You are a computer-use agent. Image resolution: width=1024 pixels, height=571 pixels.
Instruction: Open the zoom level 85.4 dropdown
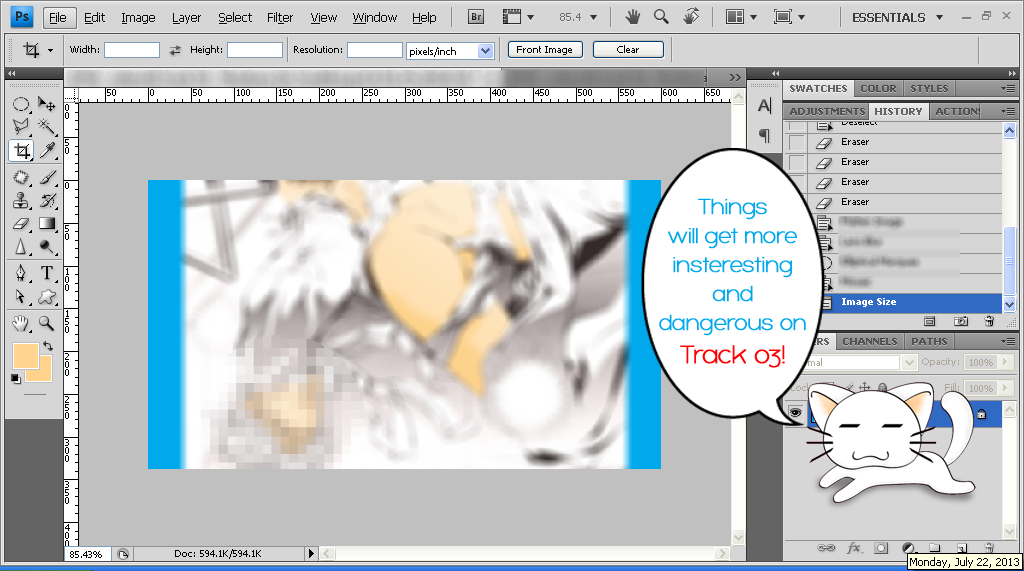pyautogui.click(x=594, y=18)
